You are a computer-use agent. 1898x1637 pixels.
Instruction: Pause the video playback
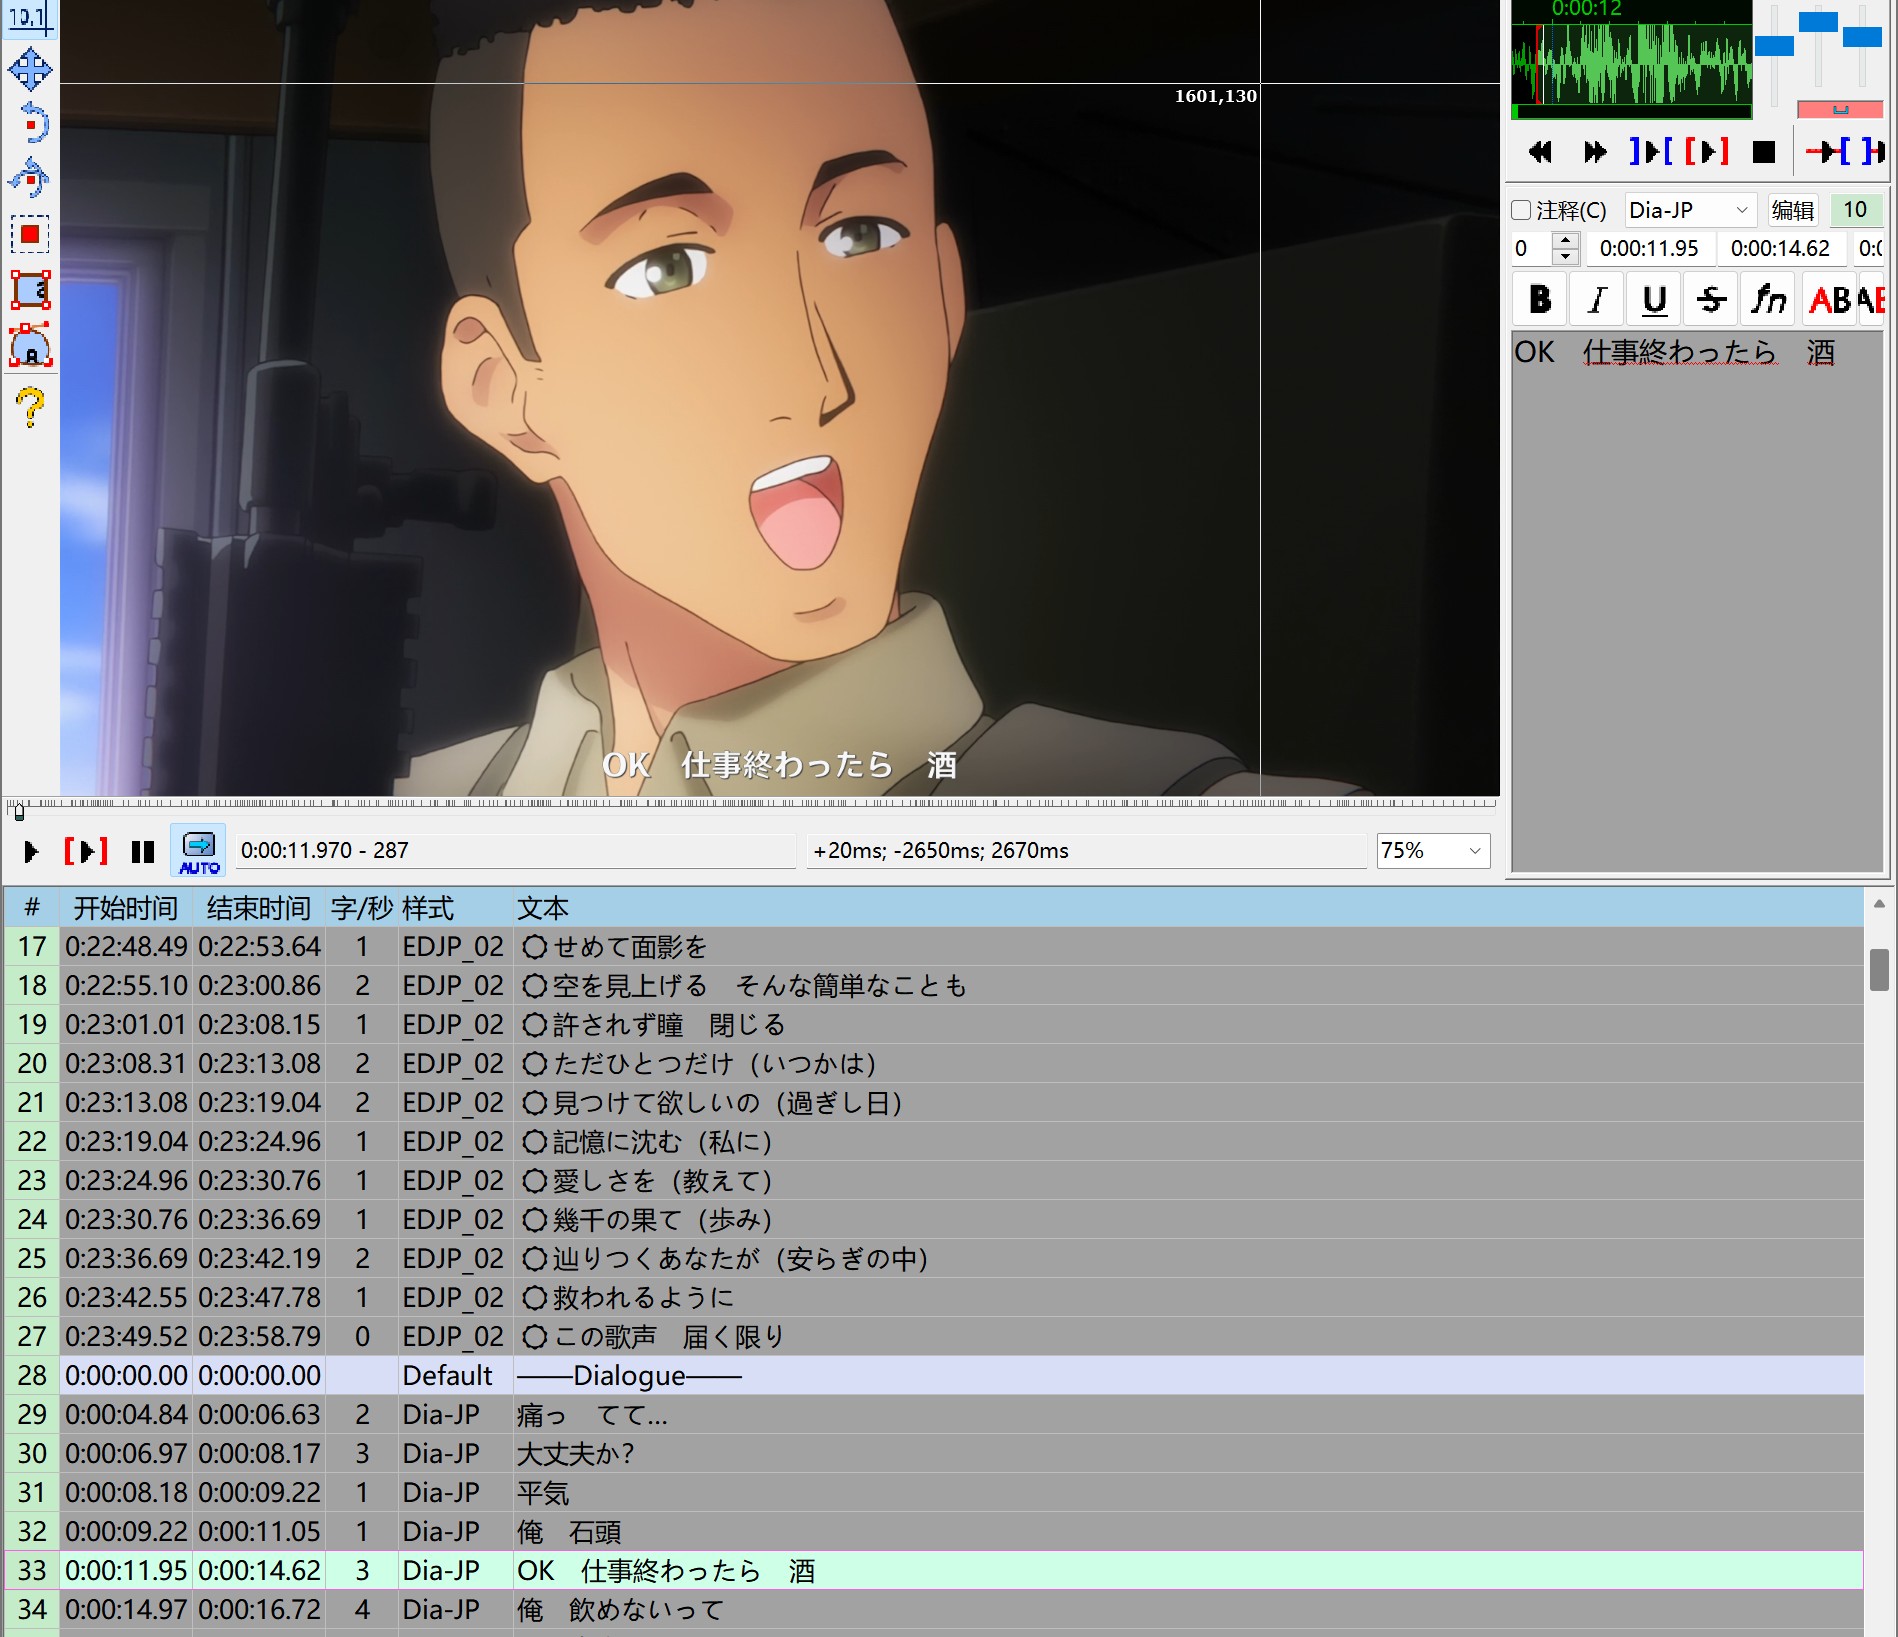tap(142, 851)
